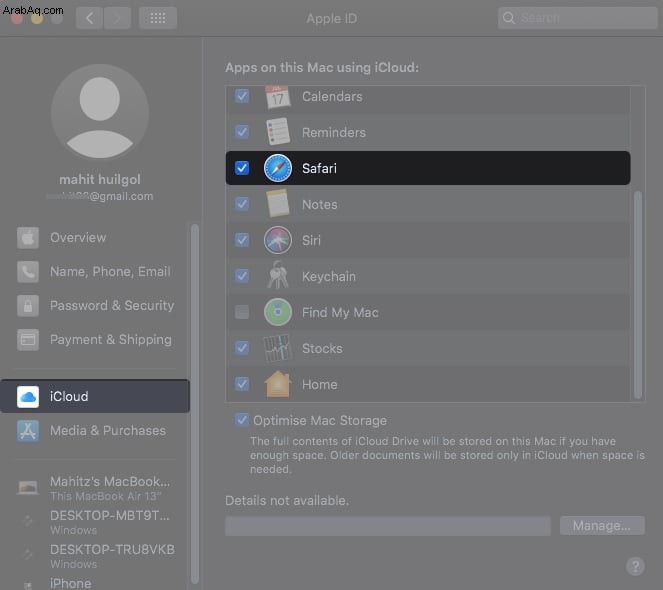Viewport: 663px width, 590px height.
Task: Click the Manage... storage button
Action: (602, 526)
